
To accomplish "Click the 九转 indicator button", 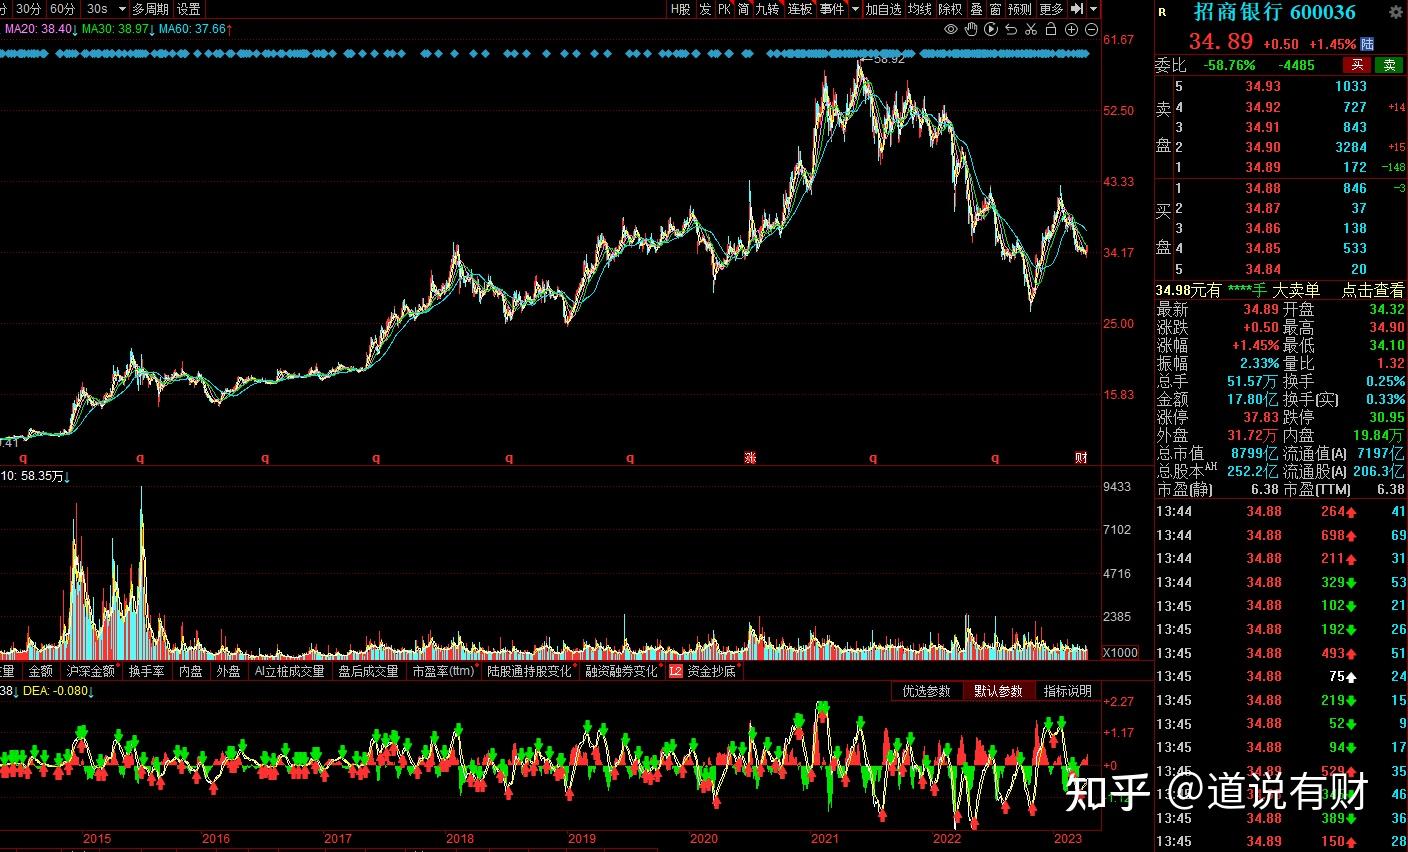I will [768, 9].
